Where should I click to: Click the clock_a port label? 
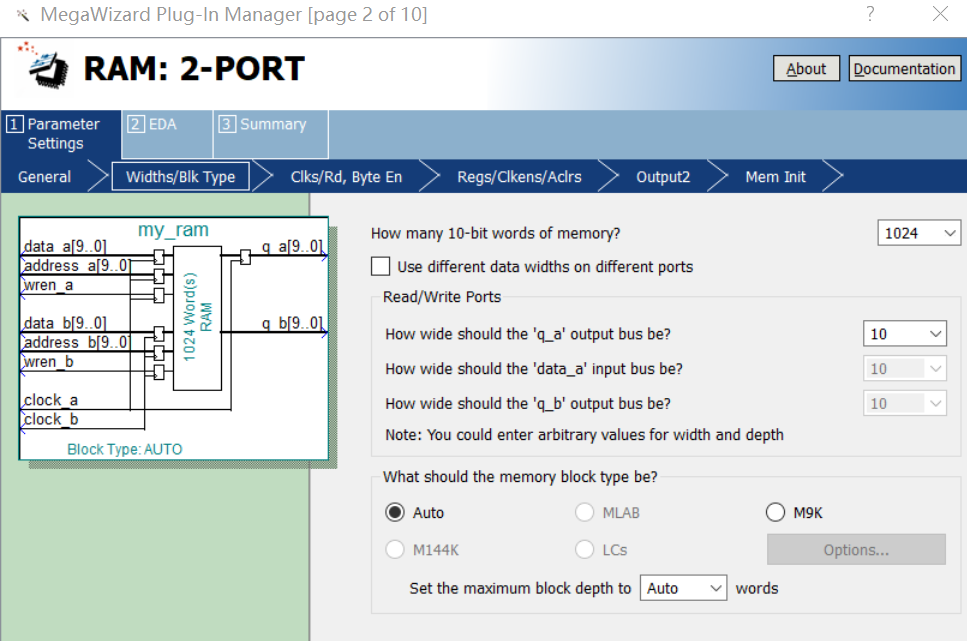51,400
